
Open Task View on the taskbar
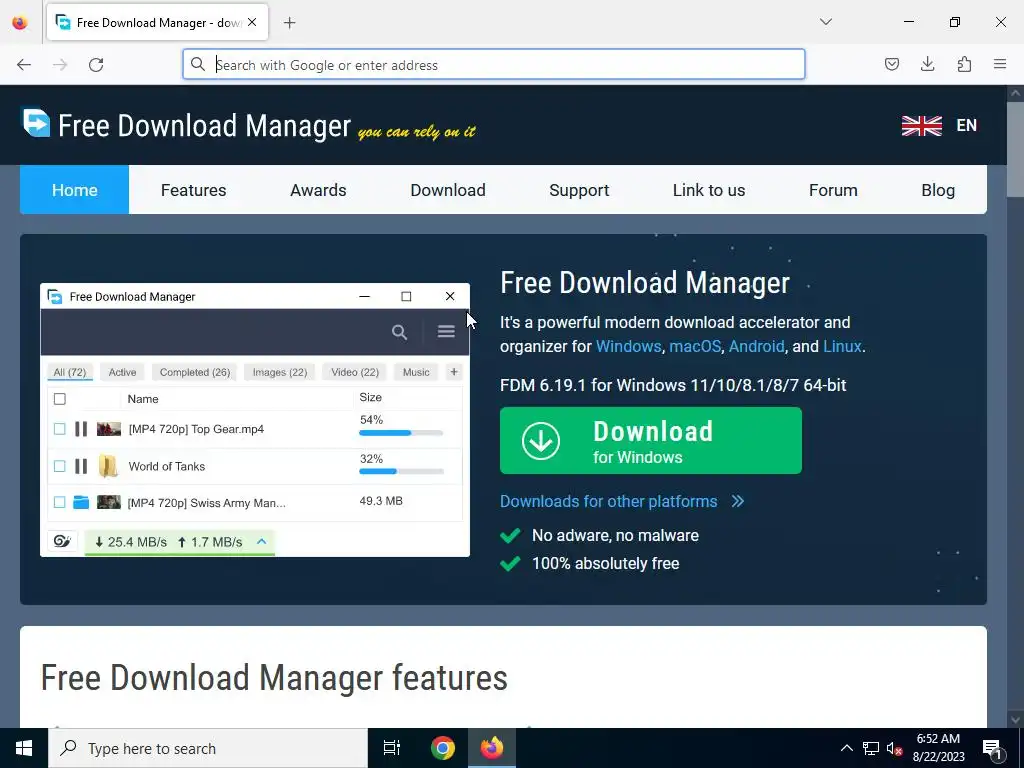pyautogui.click(x=392, y=748)
